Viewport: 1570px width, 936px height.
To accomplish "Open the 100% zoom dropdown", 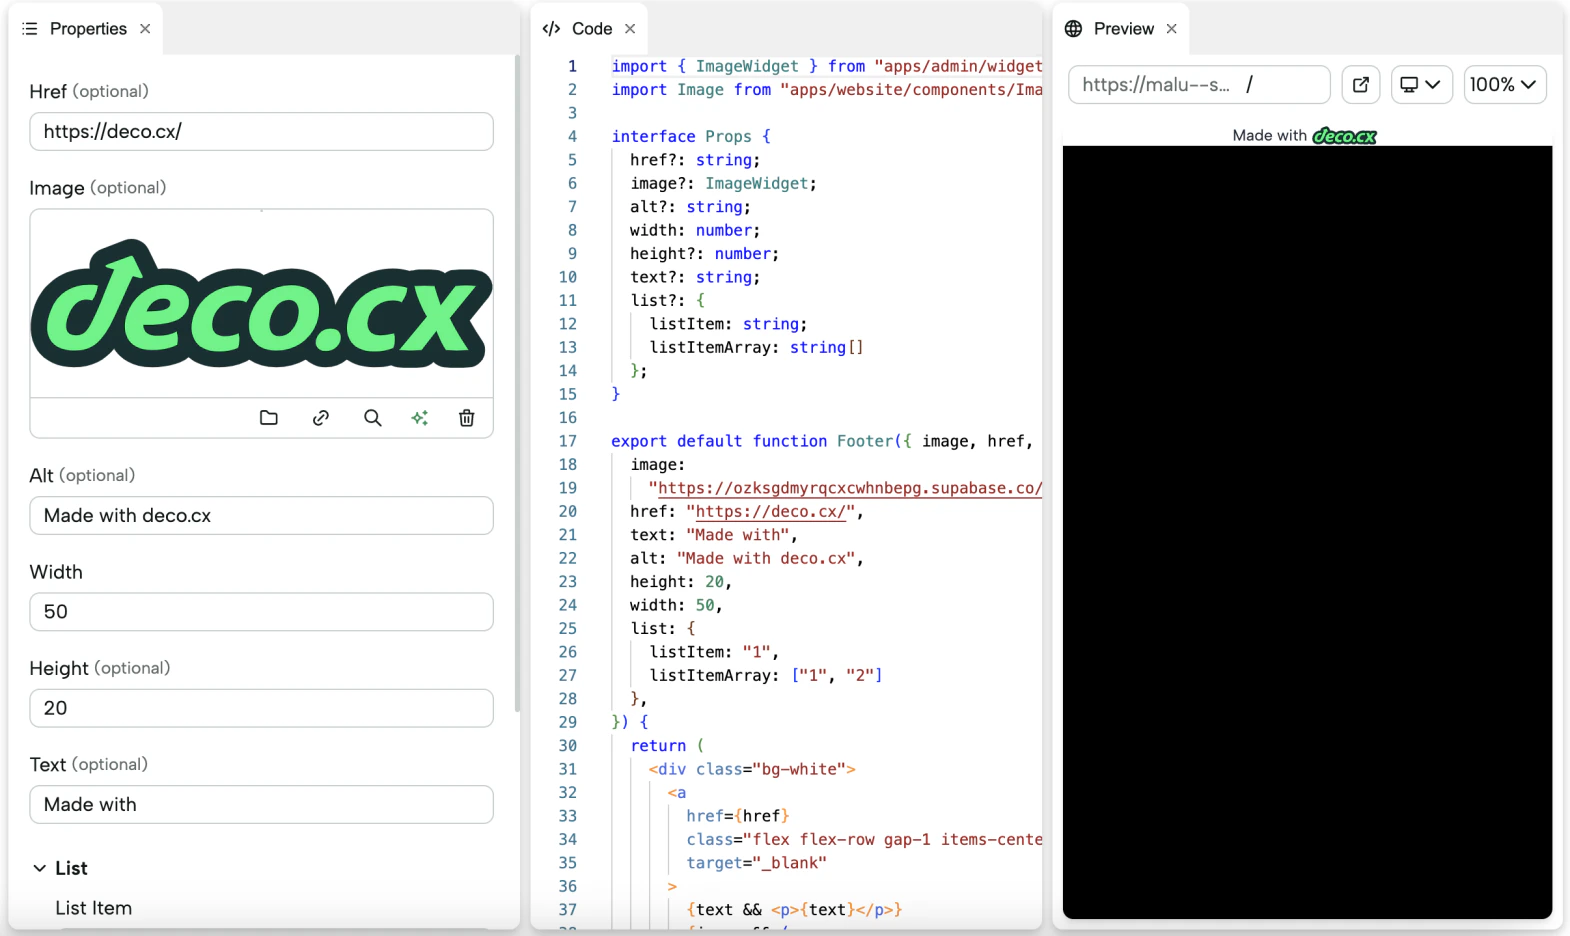I will pos(1504,85).
